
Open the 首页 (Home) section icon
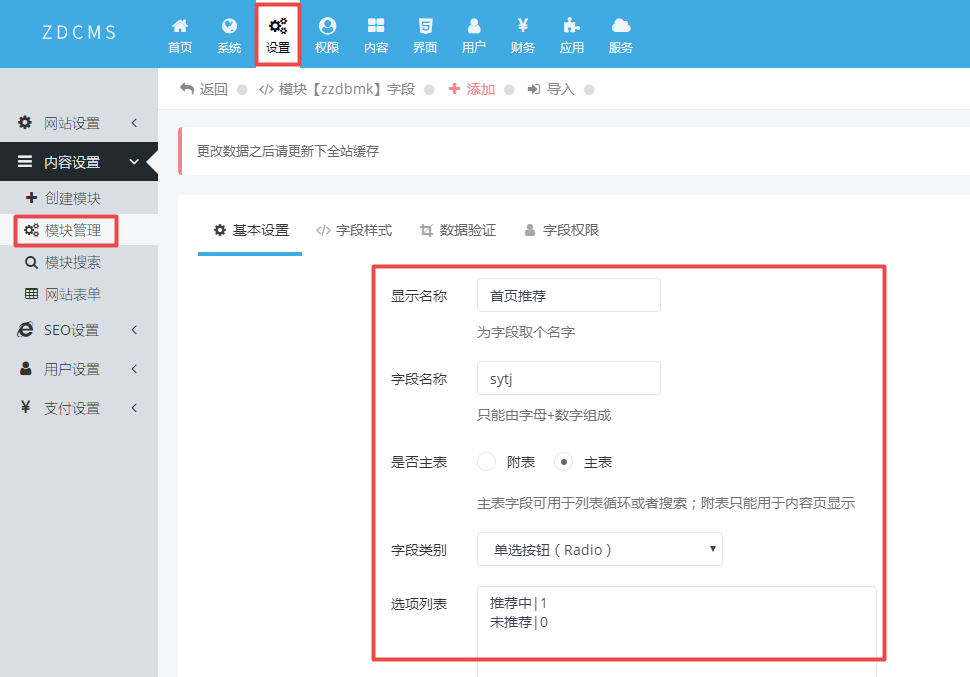tap(179, 33)
